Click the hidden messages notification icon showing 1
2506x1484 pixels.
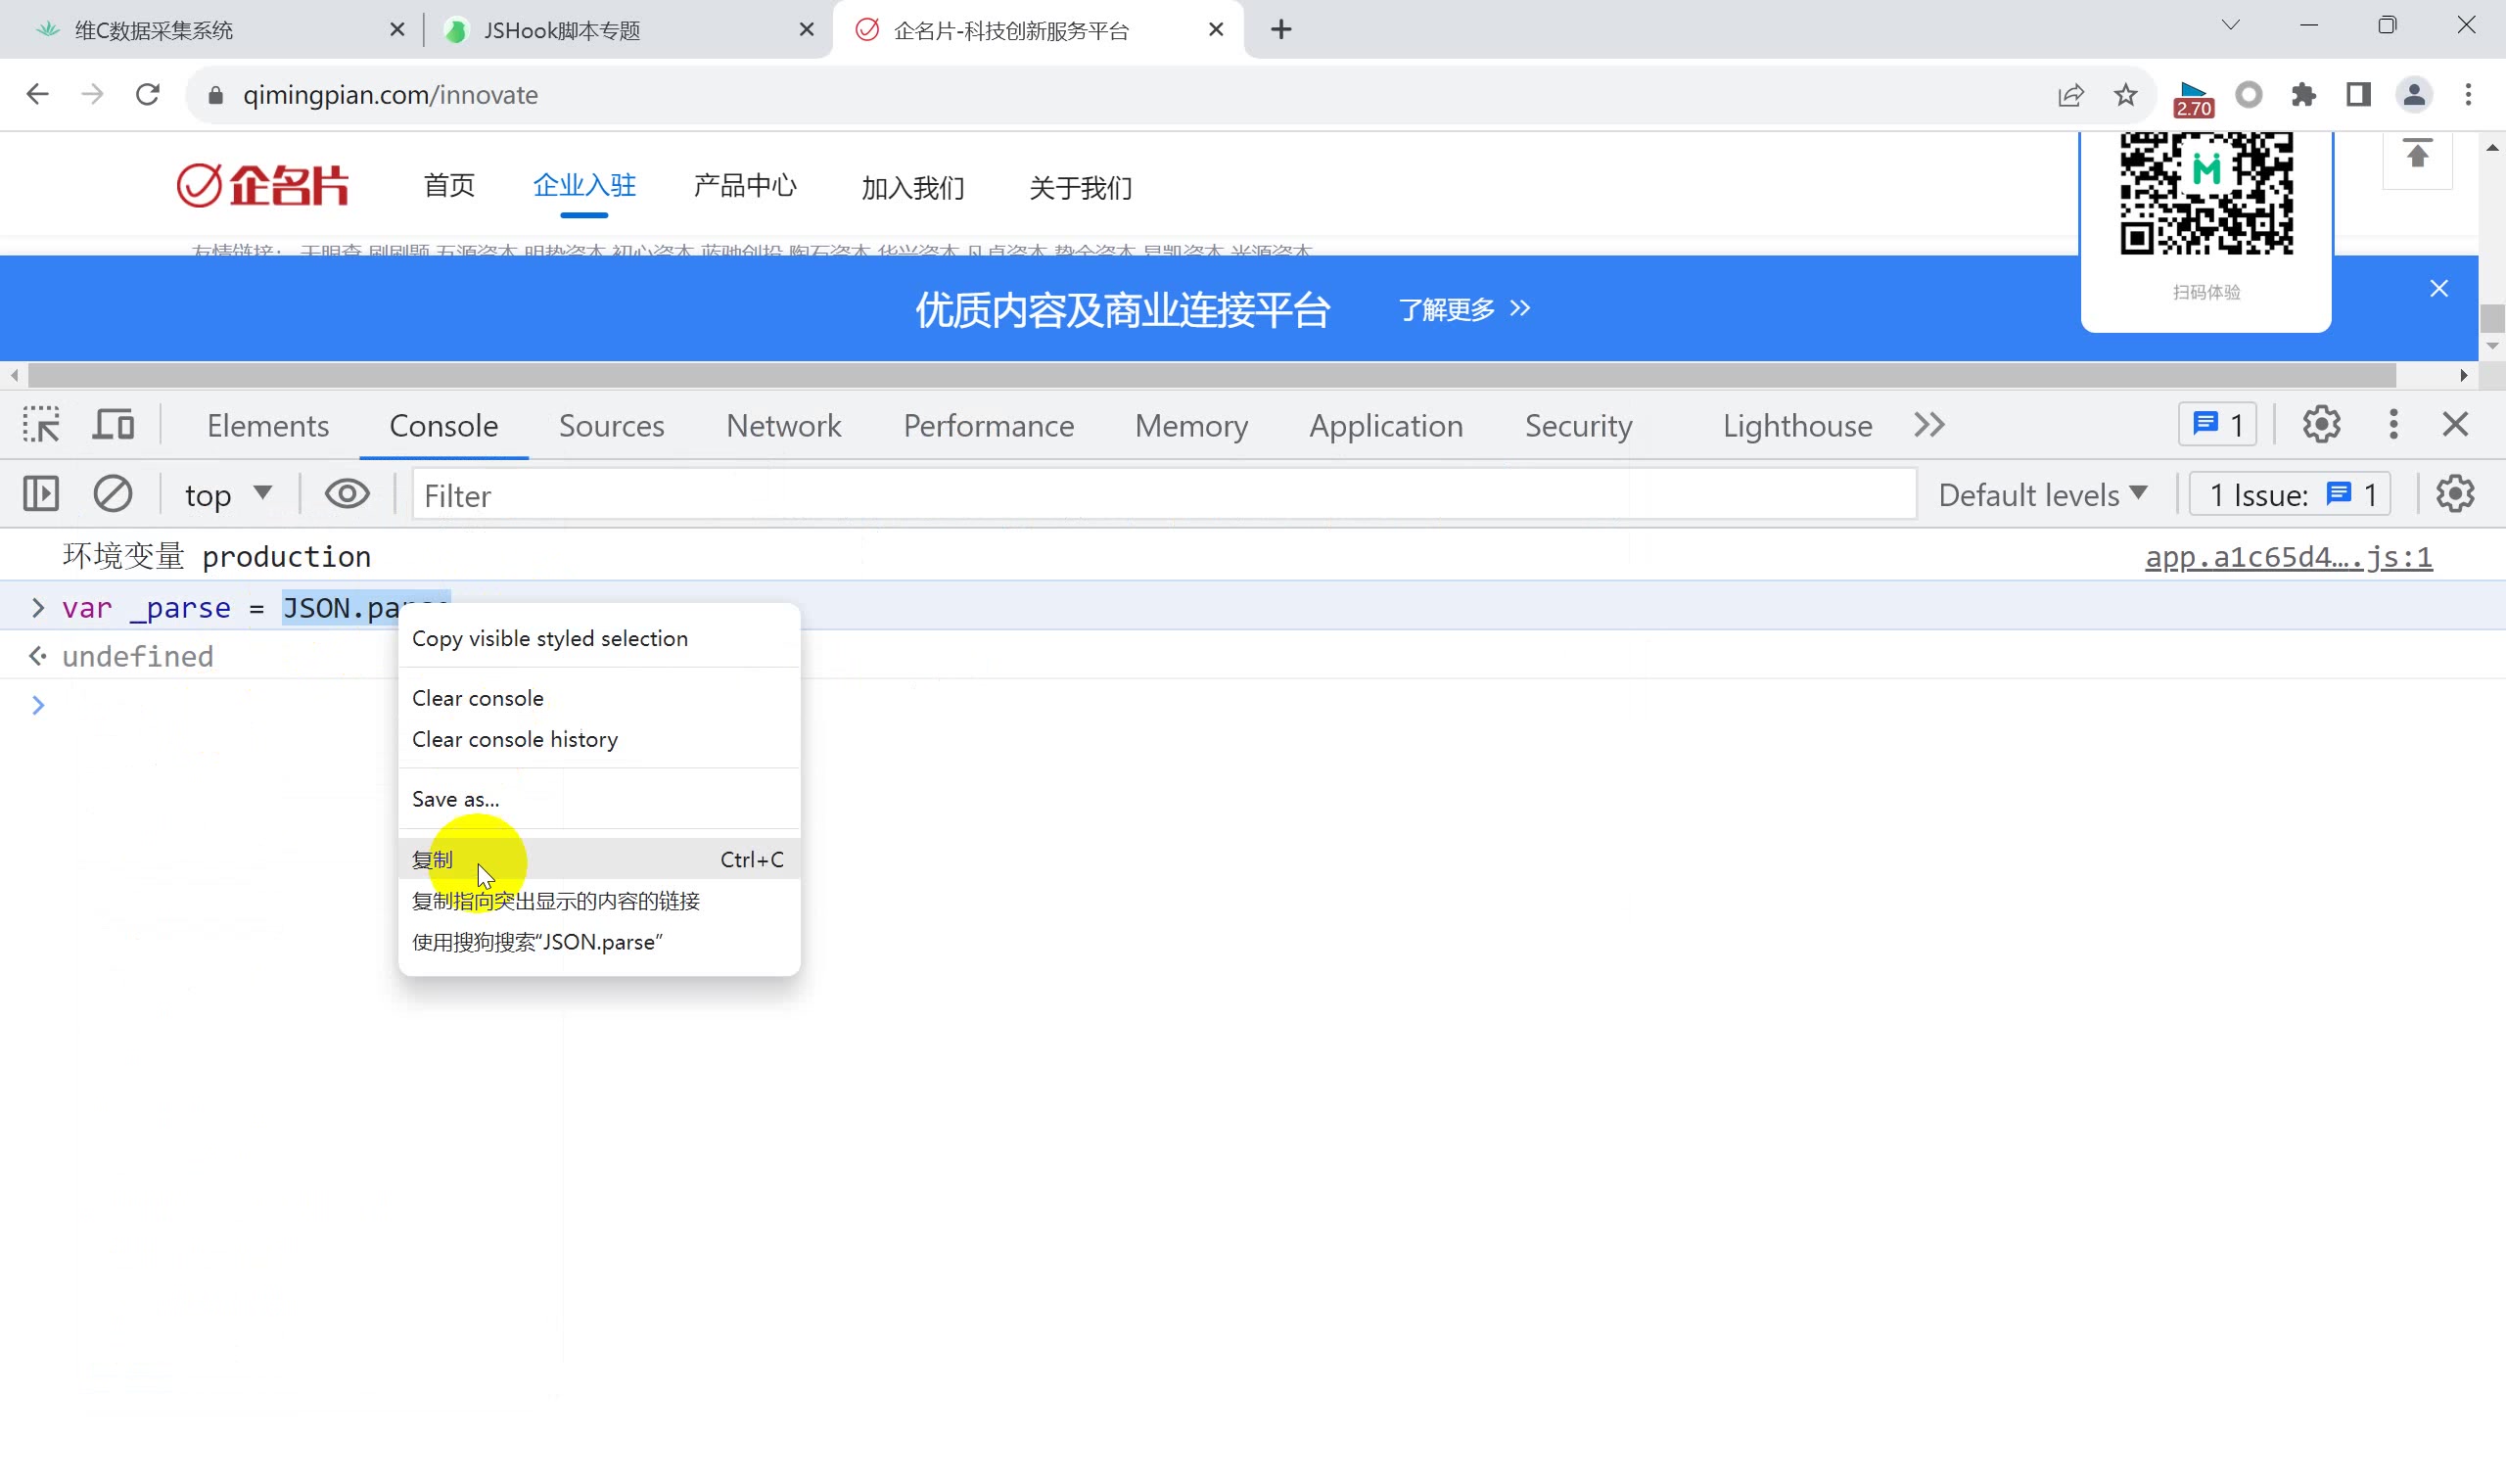tap(2217, 424)
